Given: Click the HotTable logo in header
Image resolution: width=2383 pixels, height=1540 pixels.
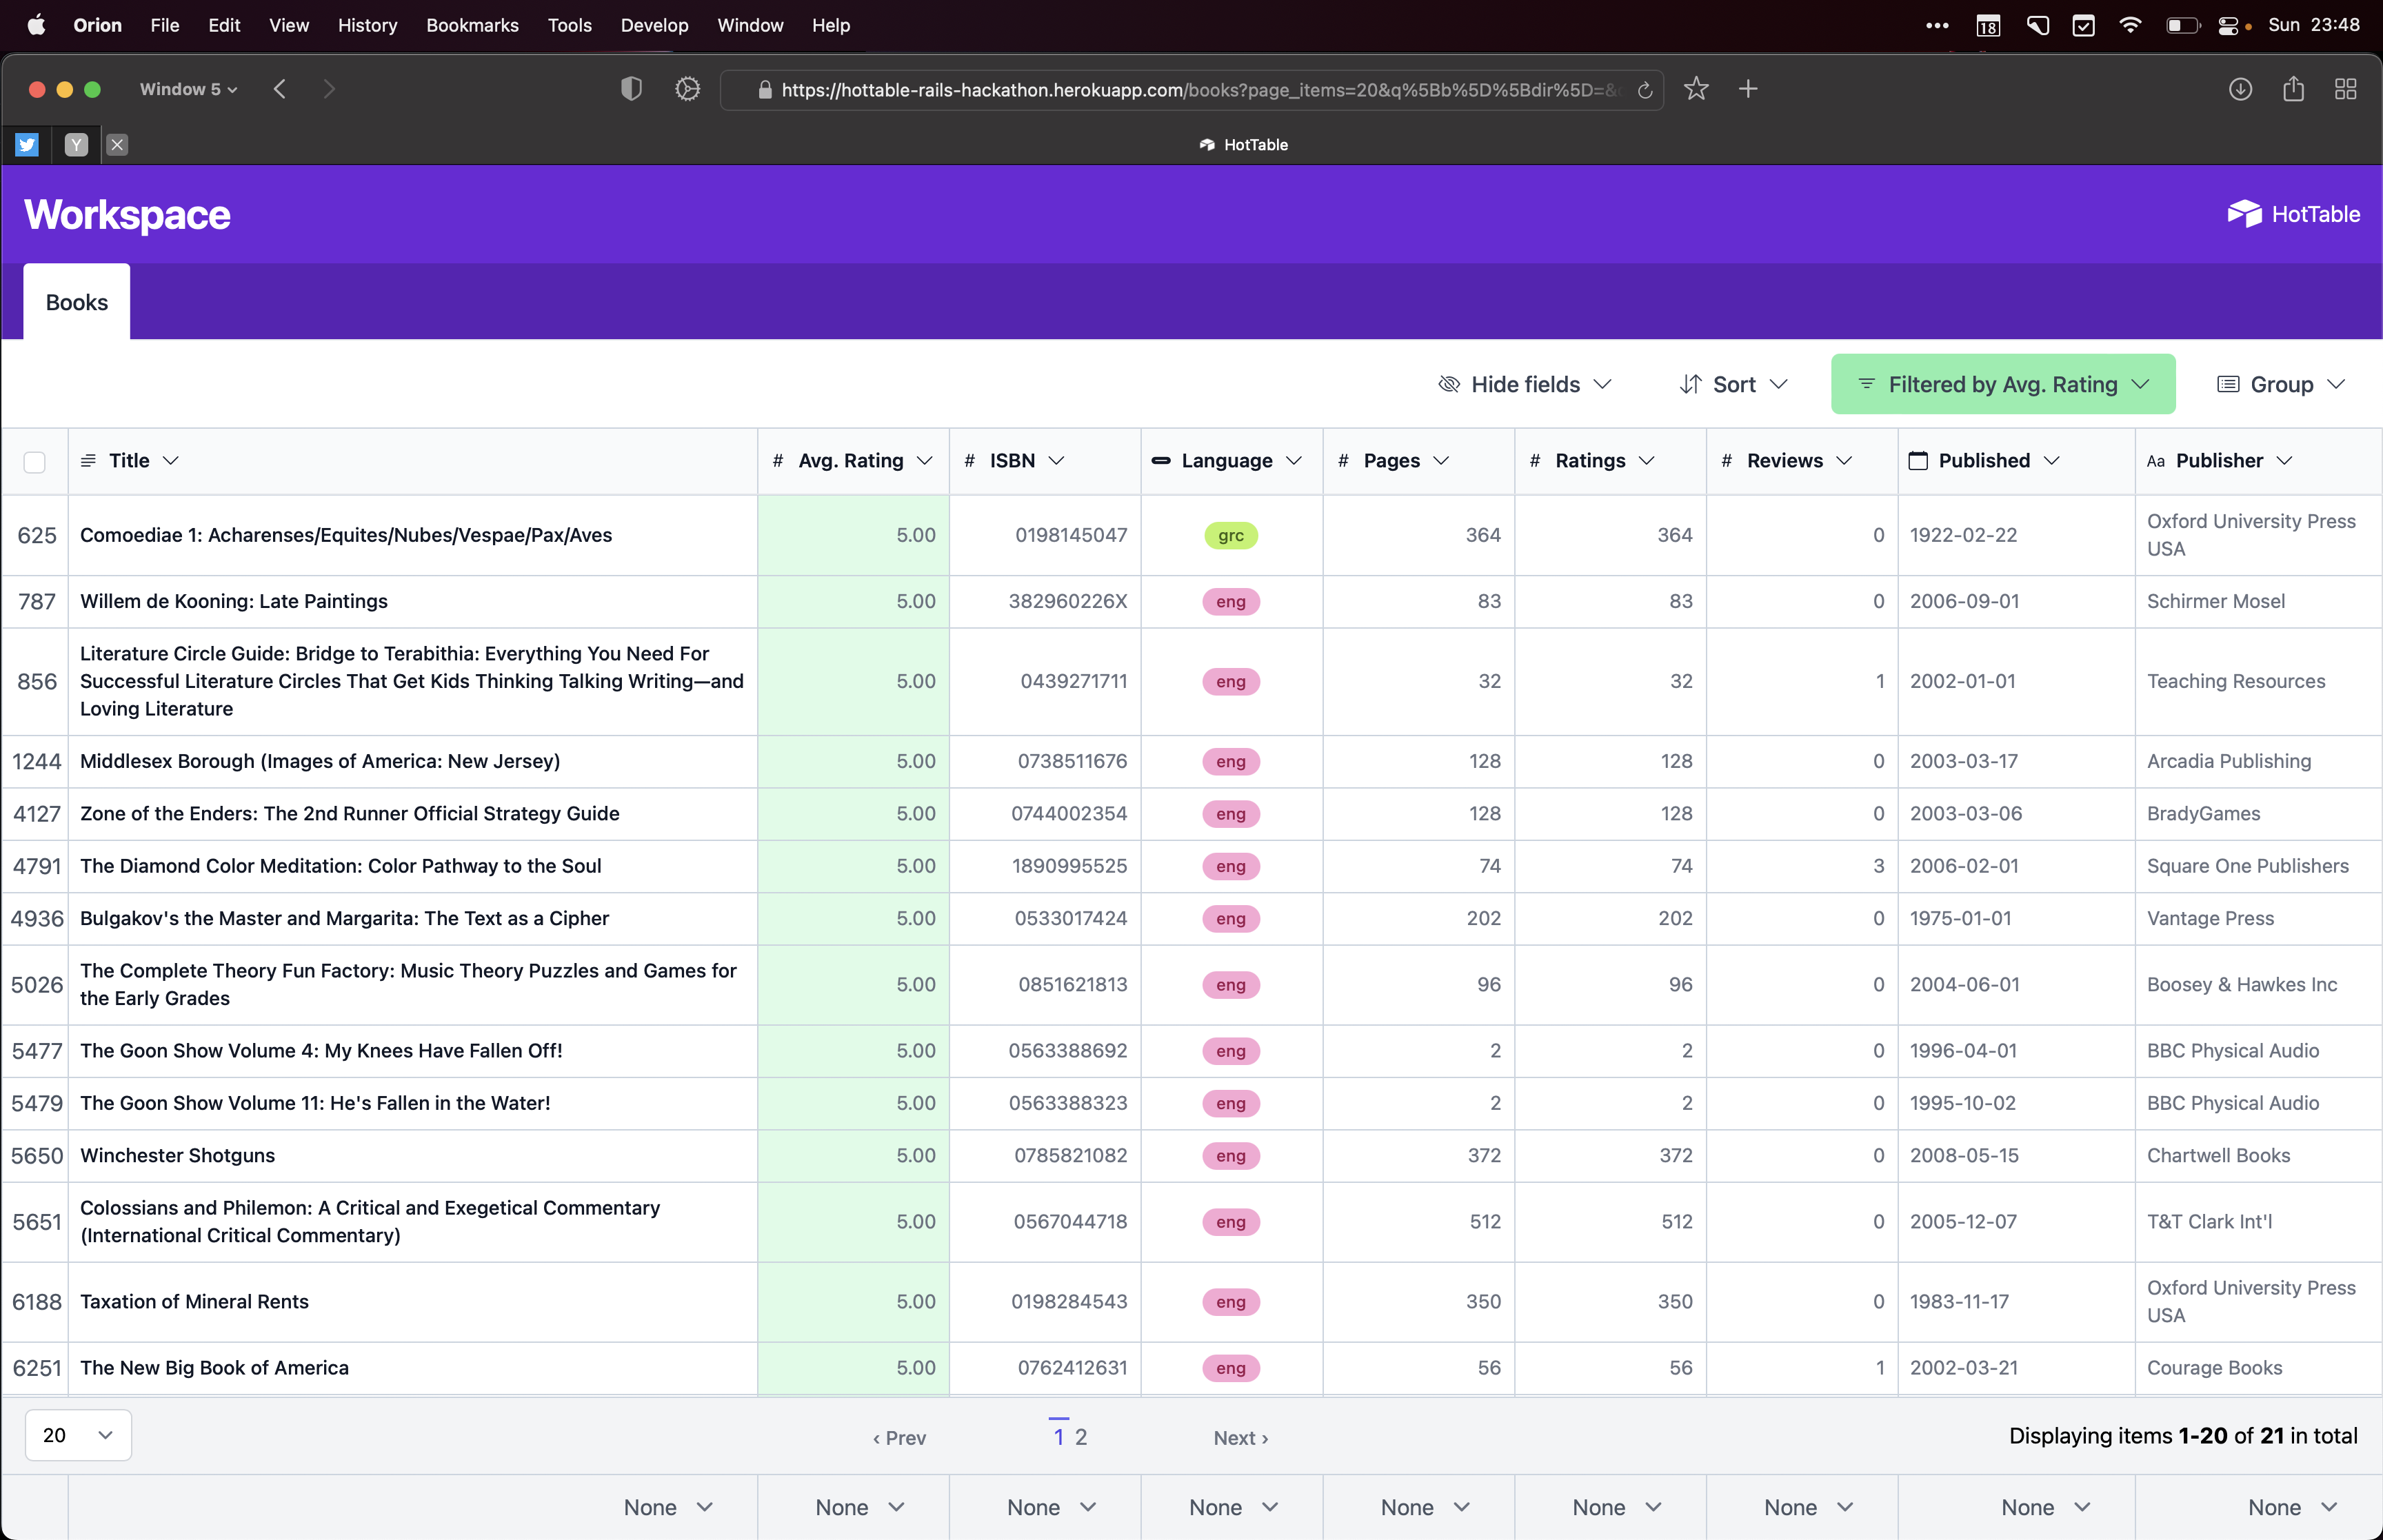Looking at the screenshot, I should click(x=2293, y=214).
